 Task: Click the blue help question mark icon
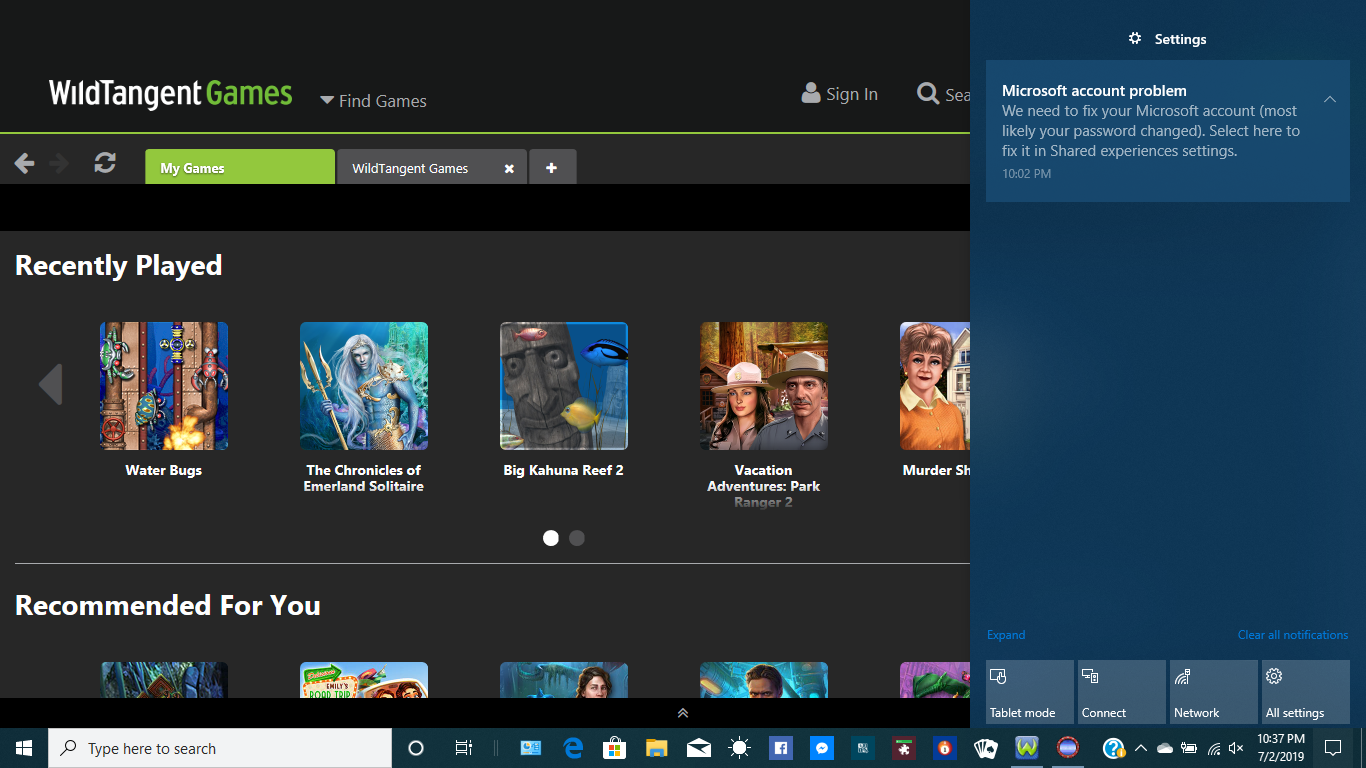point(1113,748)
